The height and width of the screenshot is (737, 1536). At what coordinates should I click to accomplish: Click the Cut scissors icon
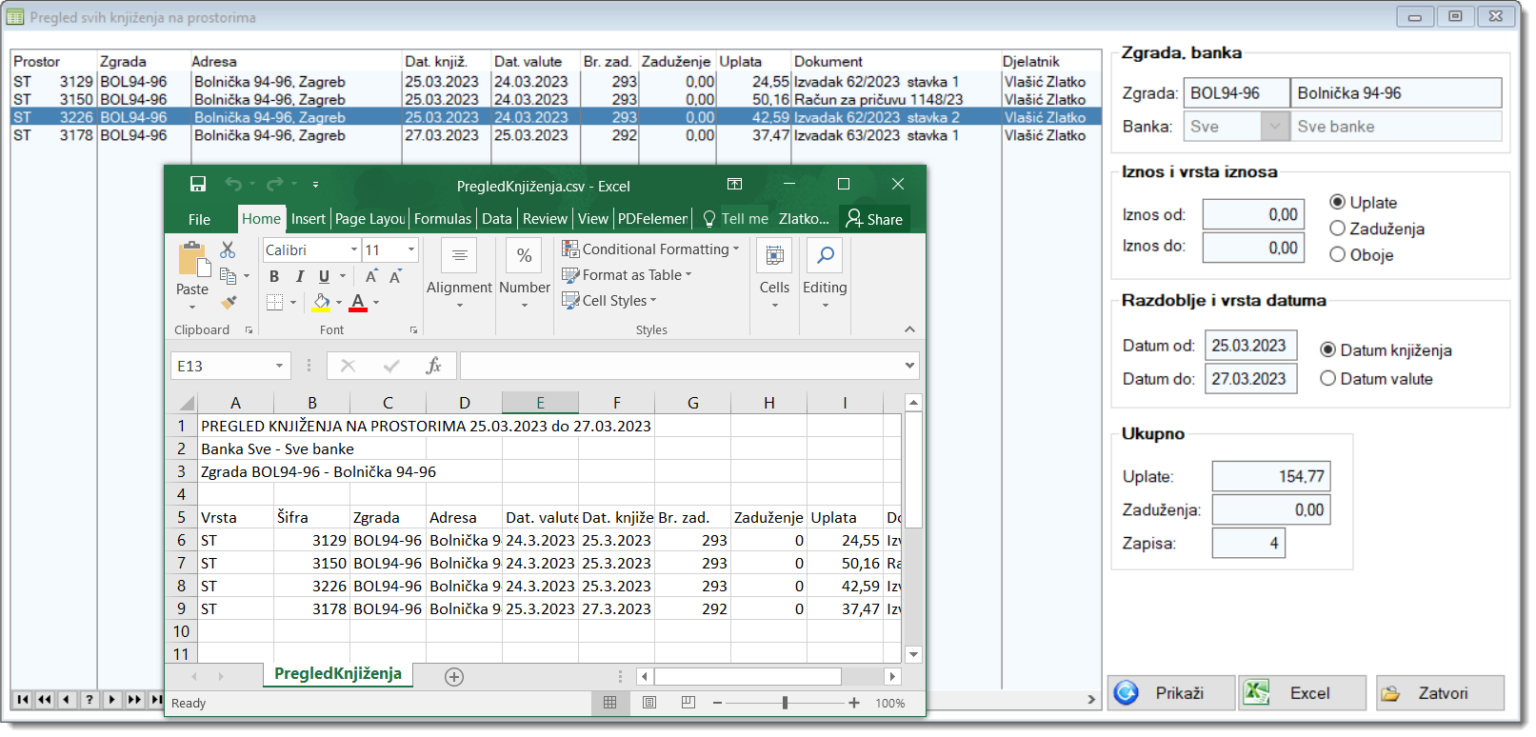point(228,250)
